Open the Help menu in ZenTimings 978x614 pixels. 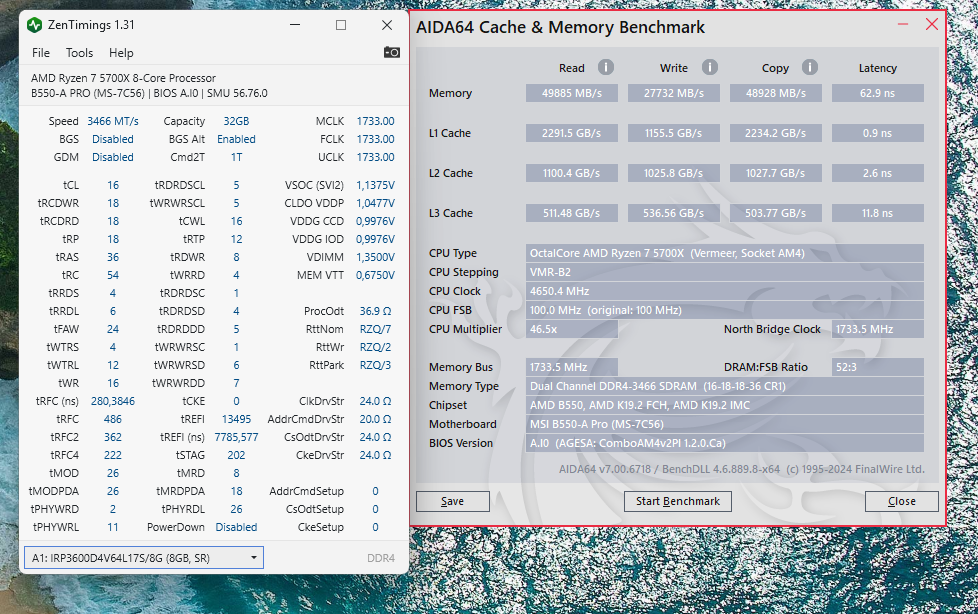[x=121, y=53]
